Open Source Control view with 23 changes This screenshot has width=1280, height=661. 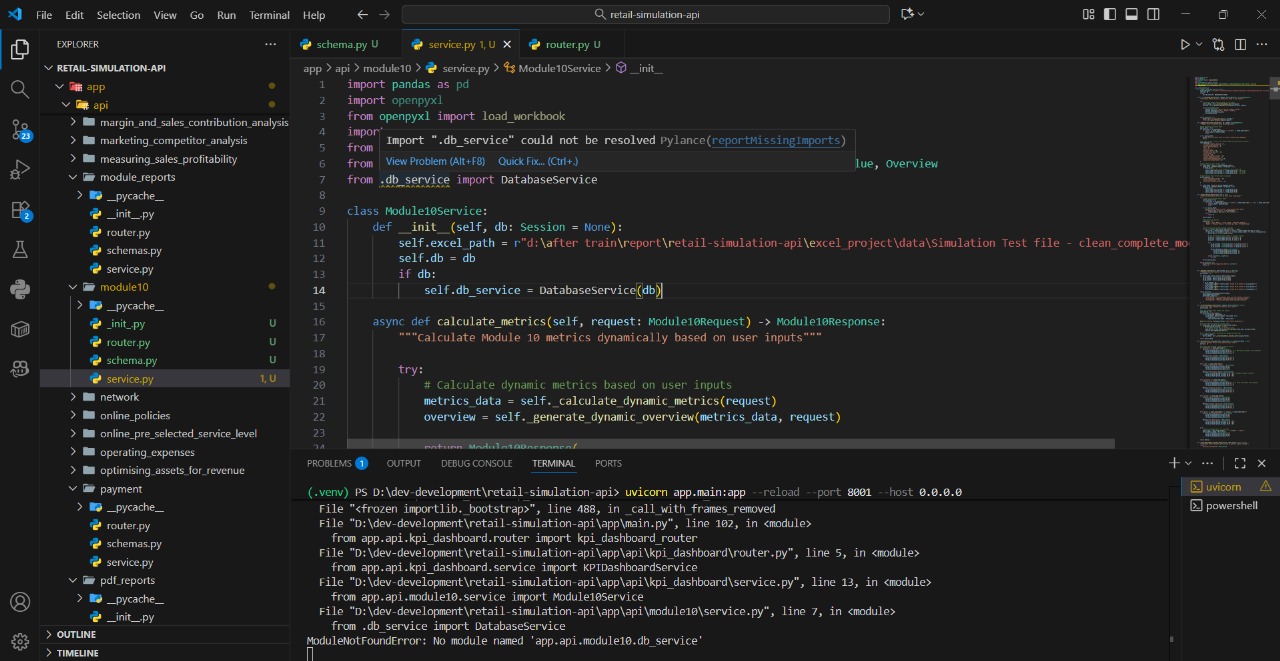[x=19, y=130]
